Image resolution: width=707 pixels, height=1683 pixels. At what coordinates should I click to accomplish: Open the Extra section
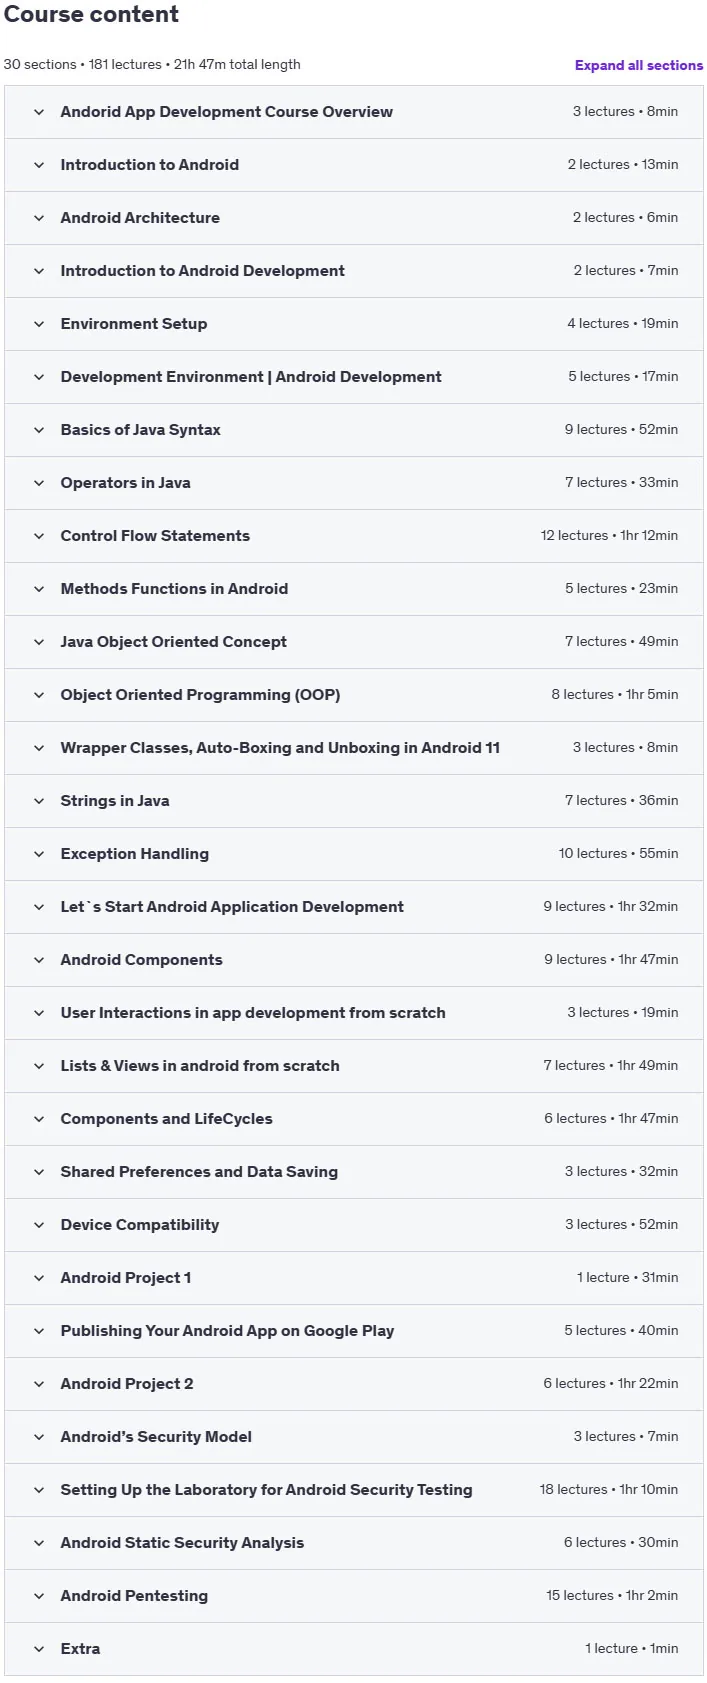(354, 1649)
